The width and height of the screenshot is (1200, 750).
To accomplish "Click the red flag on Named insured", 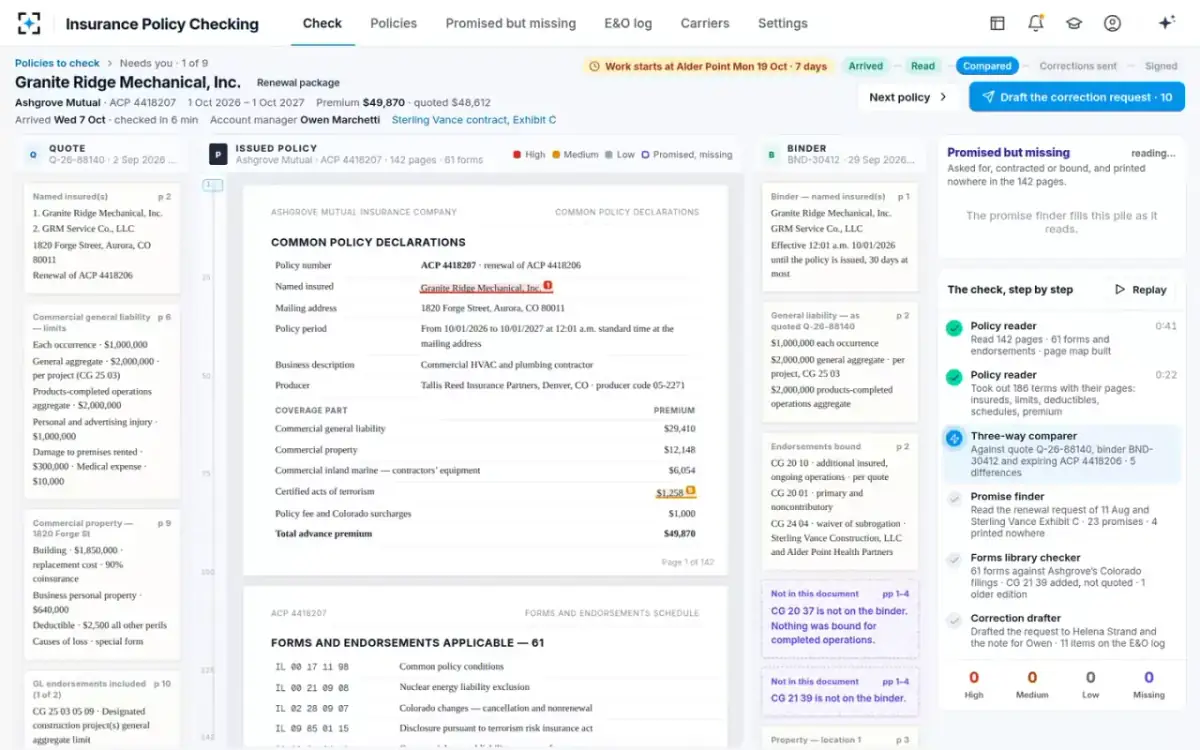I will coord(547,286).
